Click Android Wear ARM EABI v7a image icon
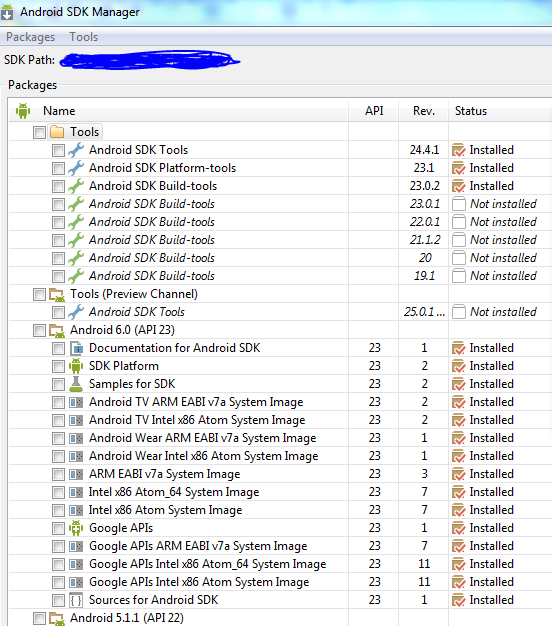 (x=76, y=438)
